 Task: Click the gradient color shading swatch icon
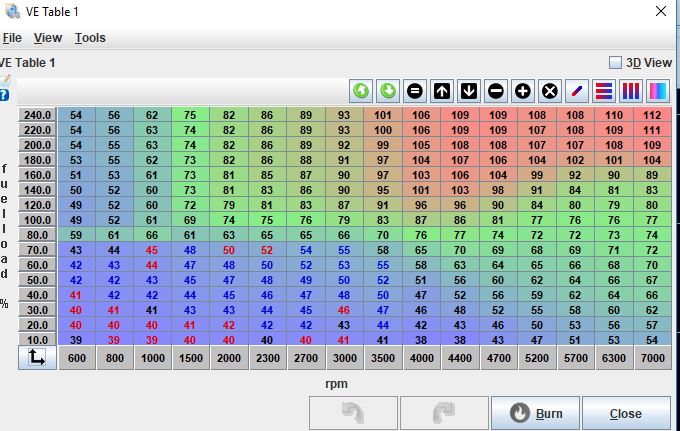[658, 91]
